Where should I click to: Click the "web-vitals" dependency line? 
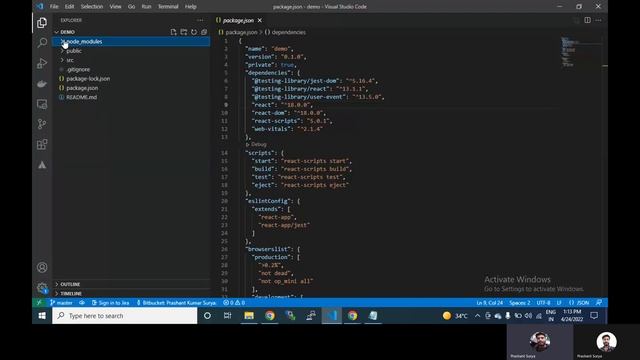[x=287, y=129]
